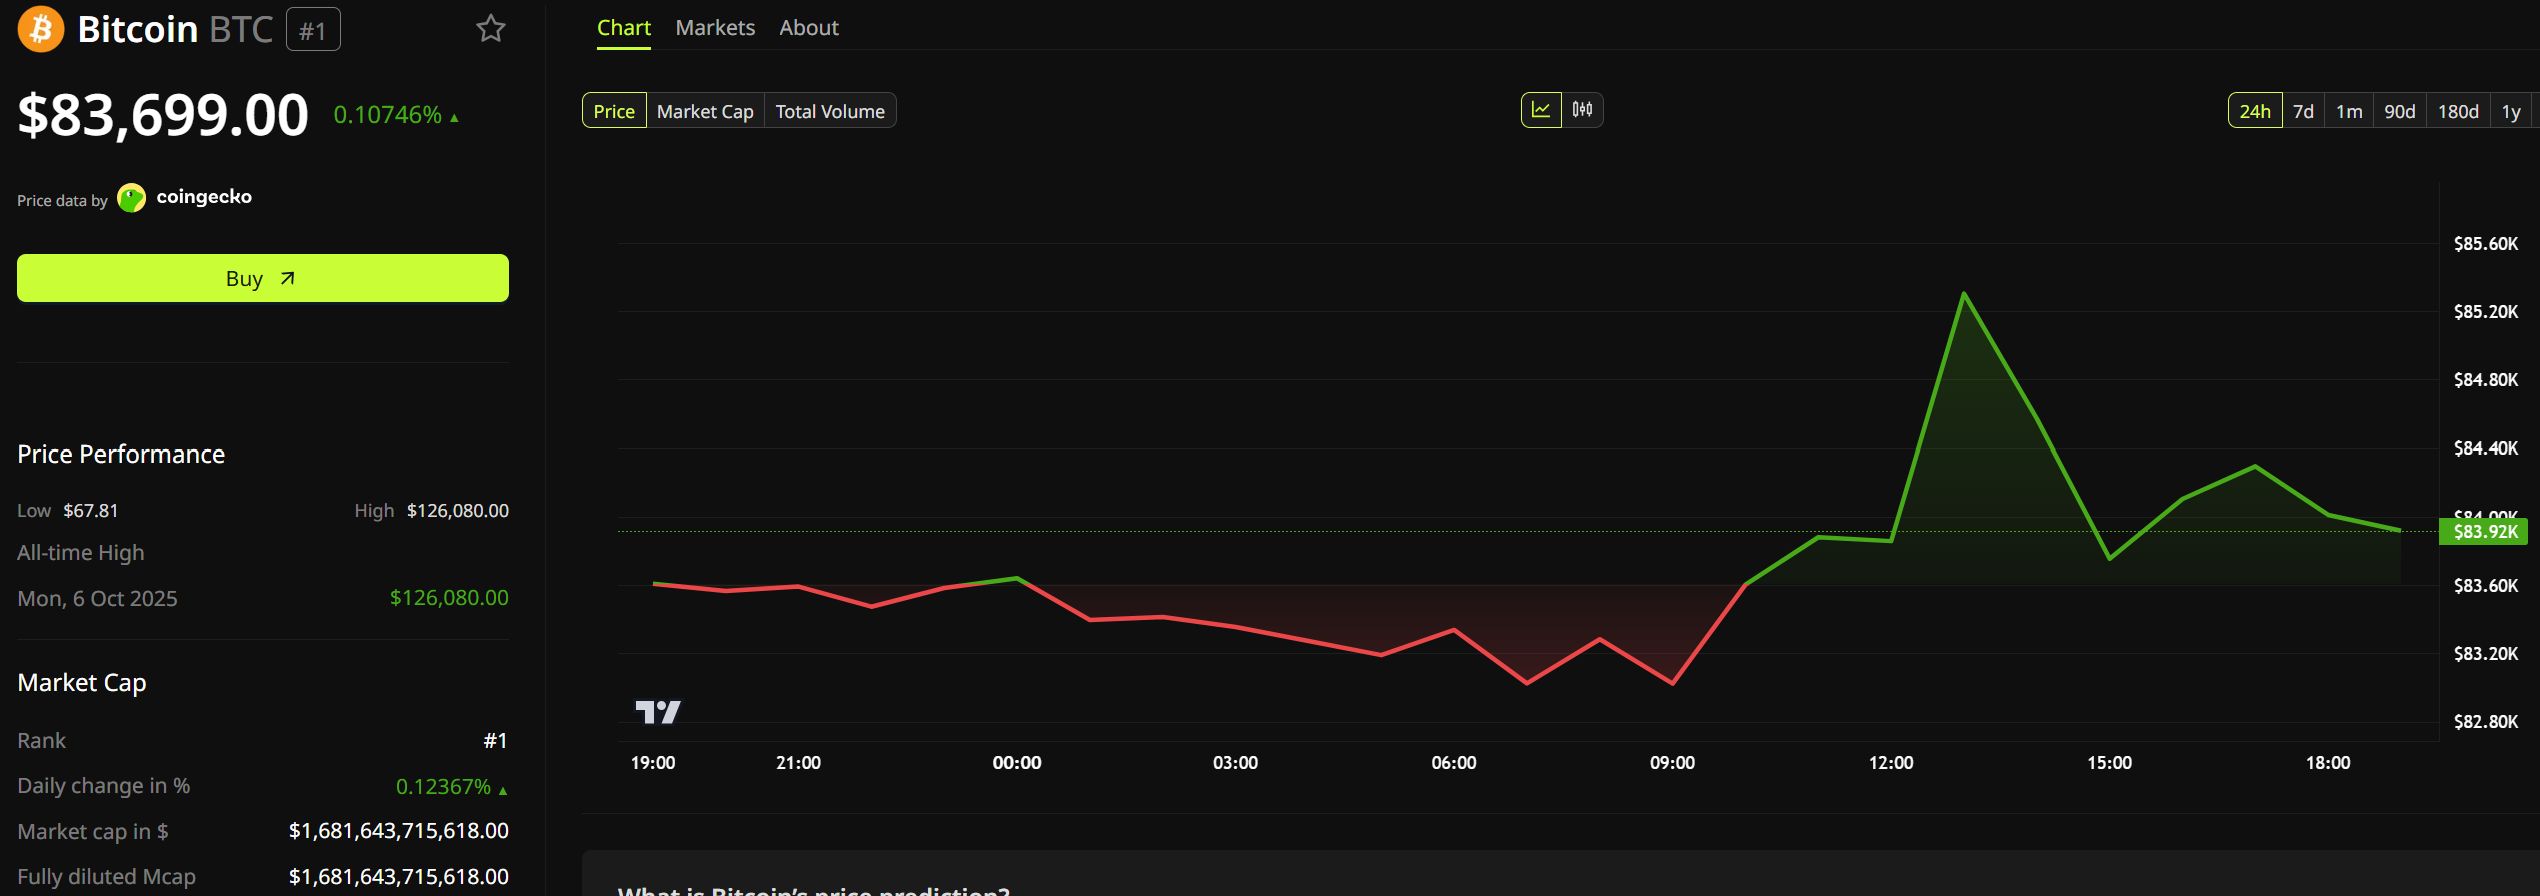Click the green all-time high $126,080.00
The image size is (2540, 896).
pos(449,598)
